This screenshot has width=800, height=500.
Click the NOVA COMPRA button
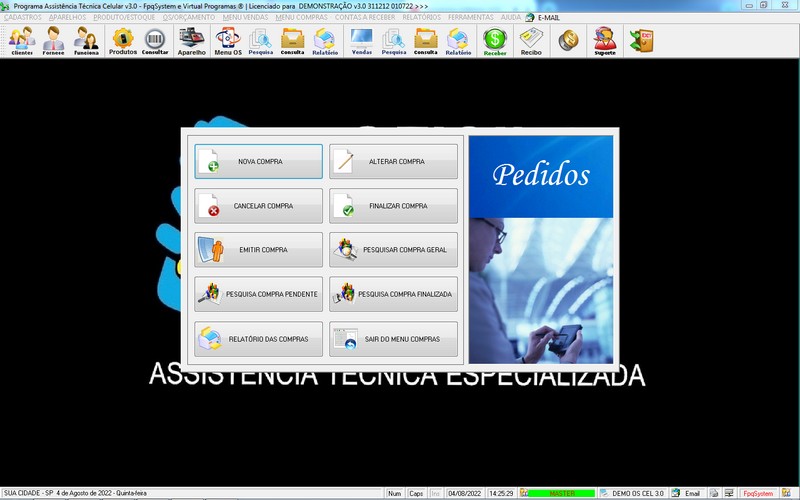258,161
